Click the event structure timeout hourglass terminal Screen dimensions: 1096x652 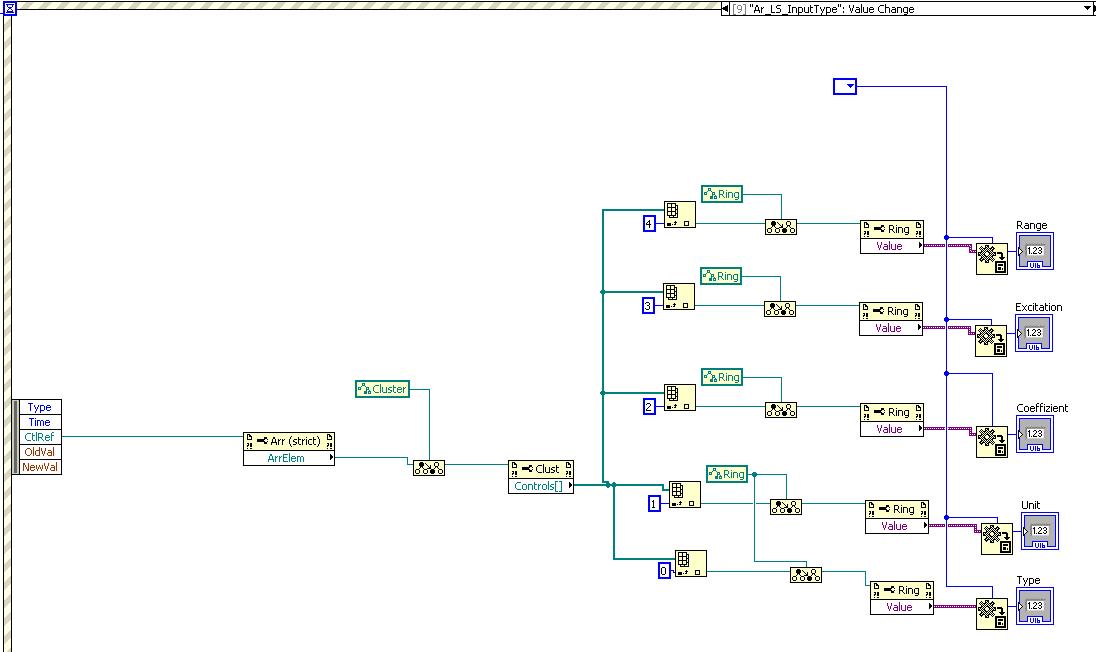10,9
